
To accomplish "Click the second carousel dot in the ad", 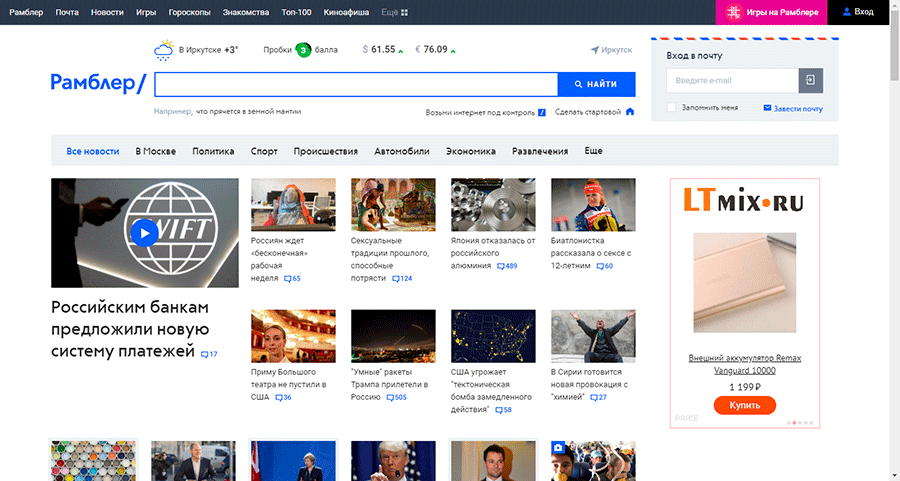I will point(794,423).
